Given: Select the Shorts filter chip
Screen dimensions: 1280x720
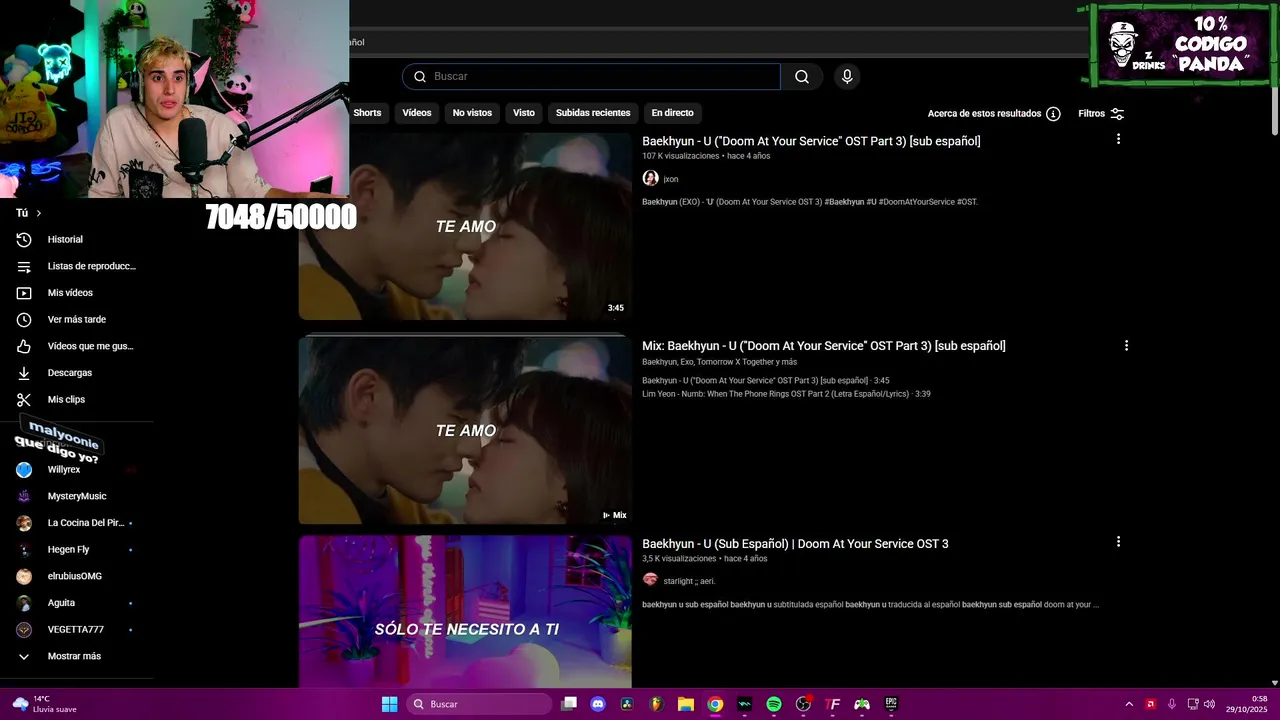Looking at the screenshot, I should click(x=367, y=113).
